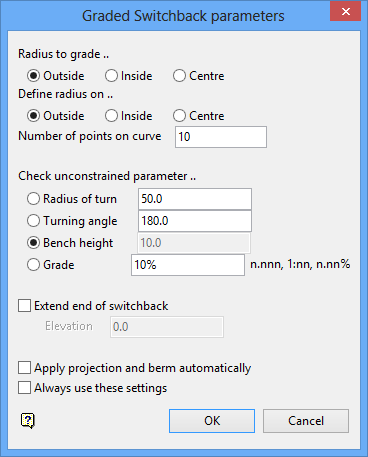Dismiss the dialog with Cancel
The width and height of the screenshot is (368, 457).
[306, 421]
